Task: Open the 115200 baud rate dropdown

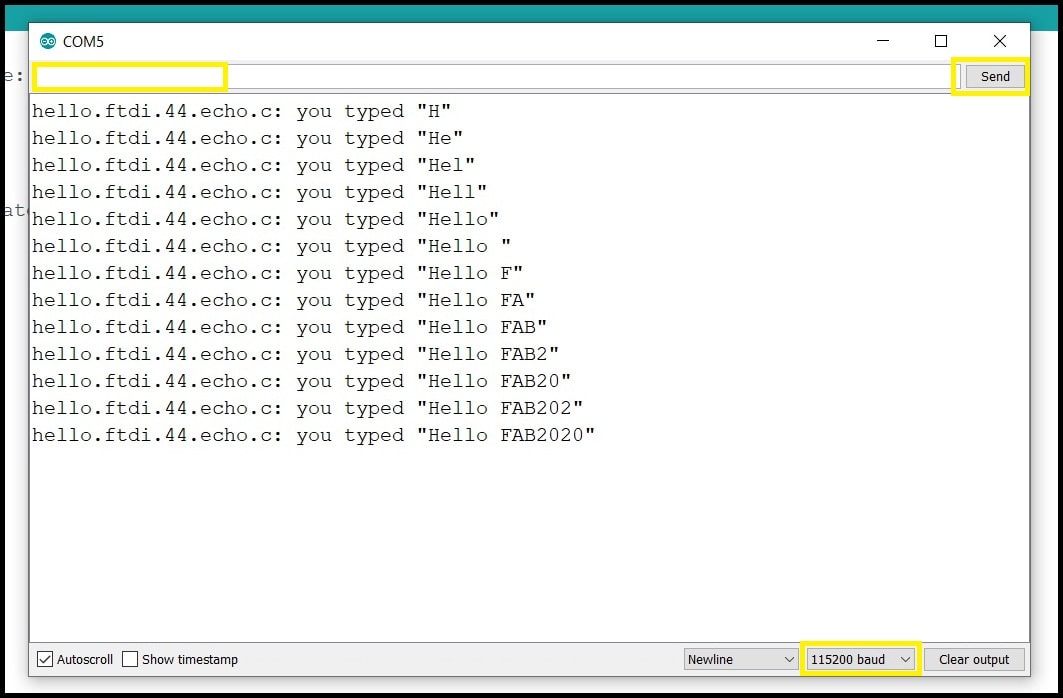Action: 860,659
